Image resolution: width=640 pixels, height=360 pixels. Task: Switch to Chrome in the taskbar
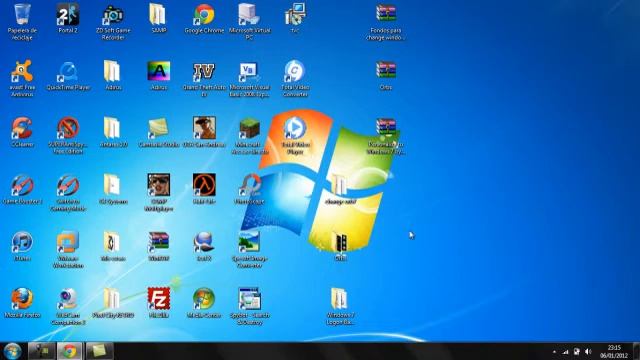click(x=69, y=351)
